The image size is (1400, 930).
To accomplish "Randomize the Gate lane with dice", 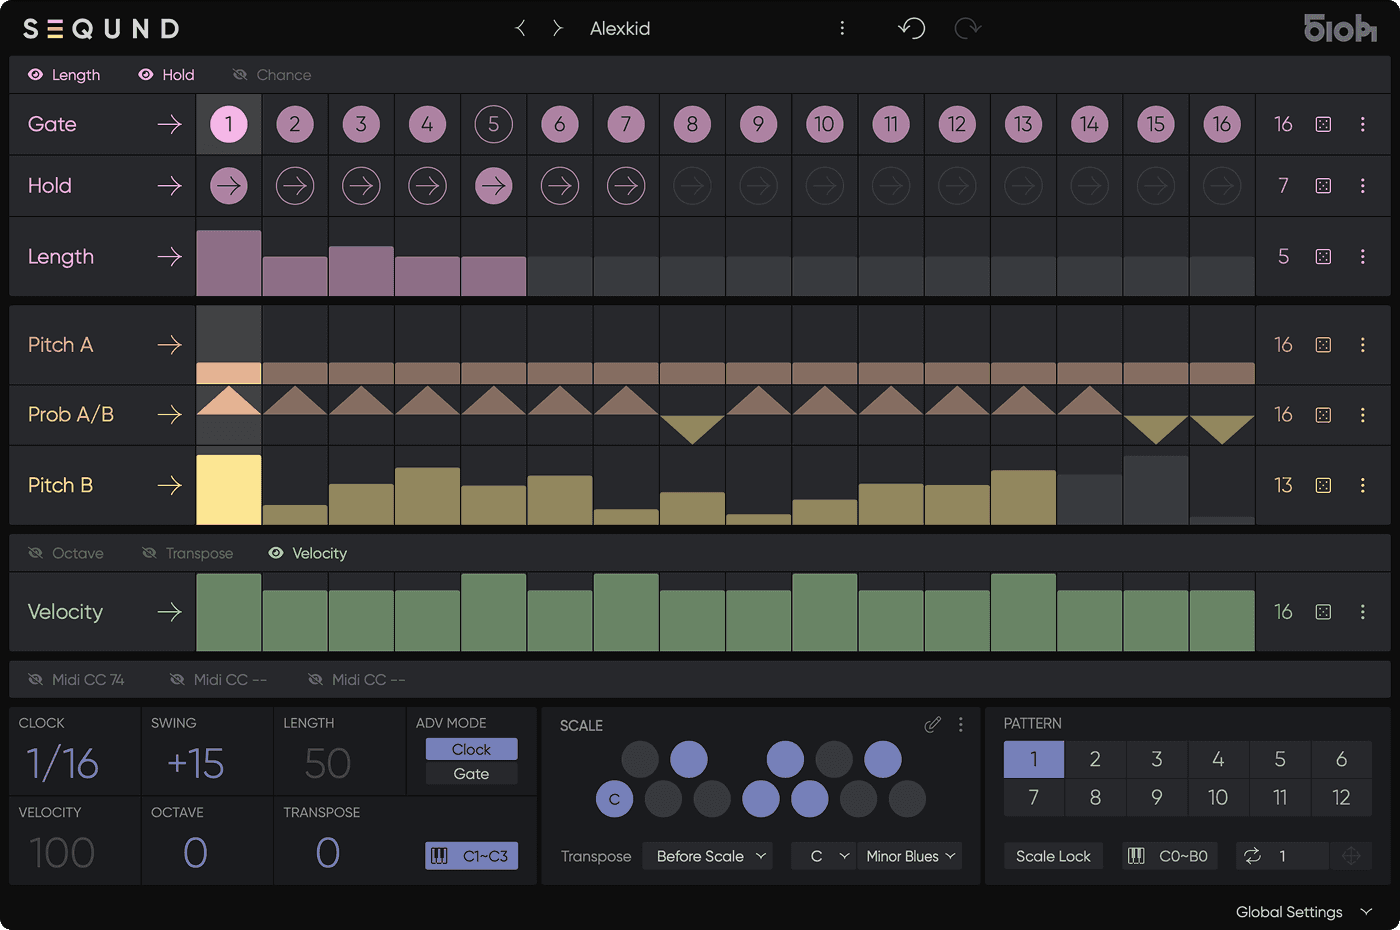I will pyautogui.click(x=1323, y=124).
